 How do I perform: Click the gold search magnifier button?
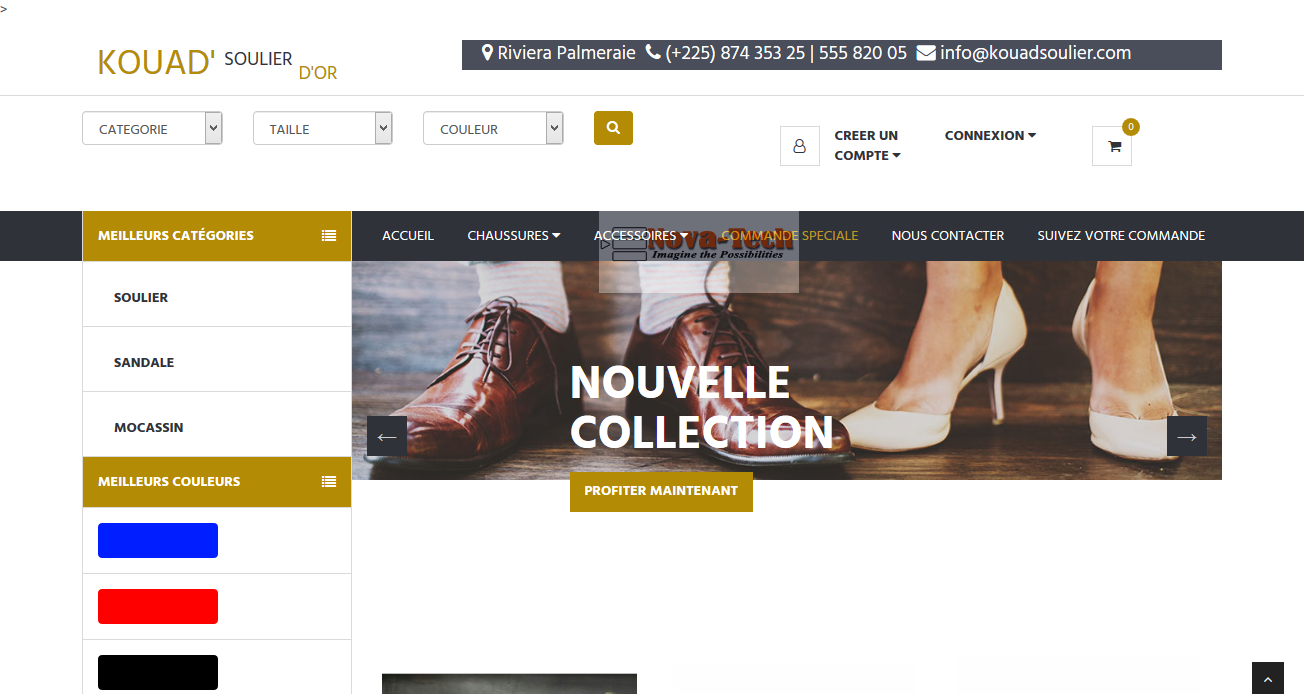(x=613, y=128)
